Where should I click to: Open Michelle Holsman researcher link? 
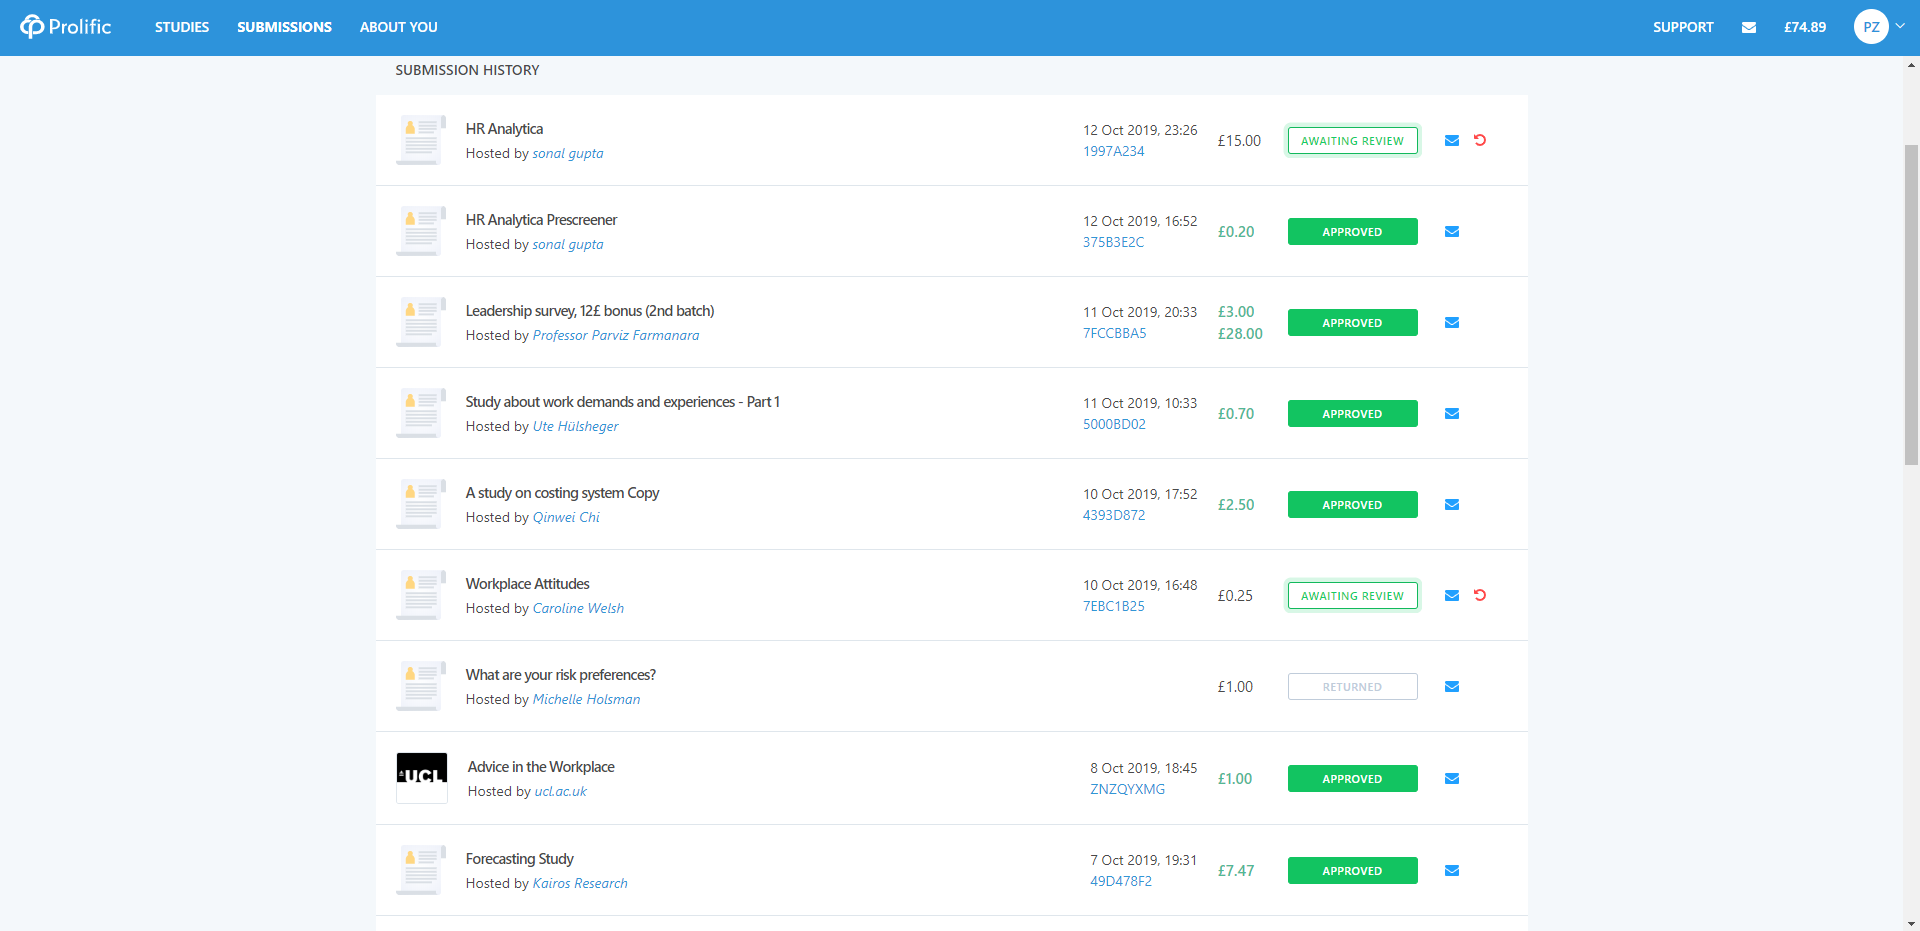[x=586, y=700]
